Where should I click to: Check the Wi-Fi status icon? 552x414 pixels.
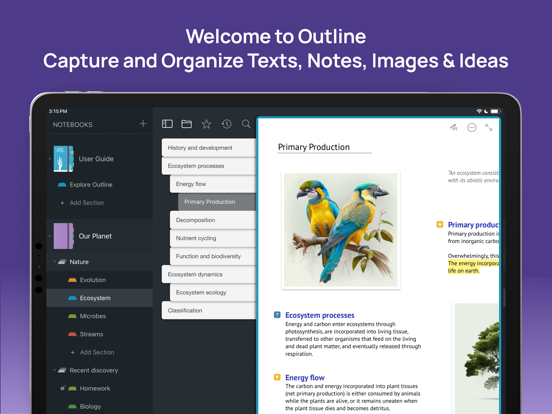(479, 111)
